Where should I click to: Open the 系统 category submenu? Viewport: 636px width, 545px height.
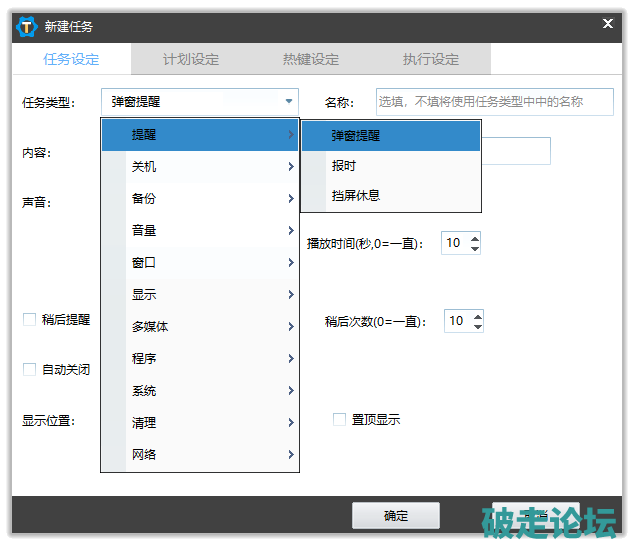tap(200, 391)
